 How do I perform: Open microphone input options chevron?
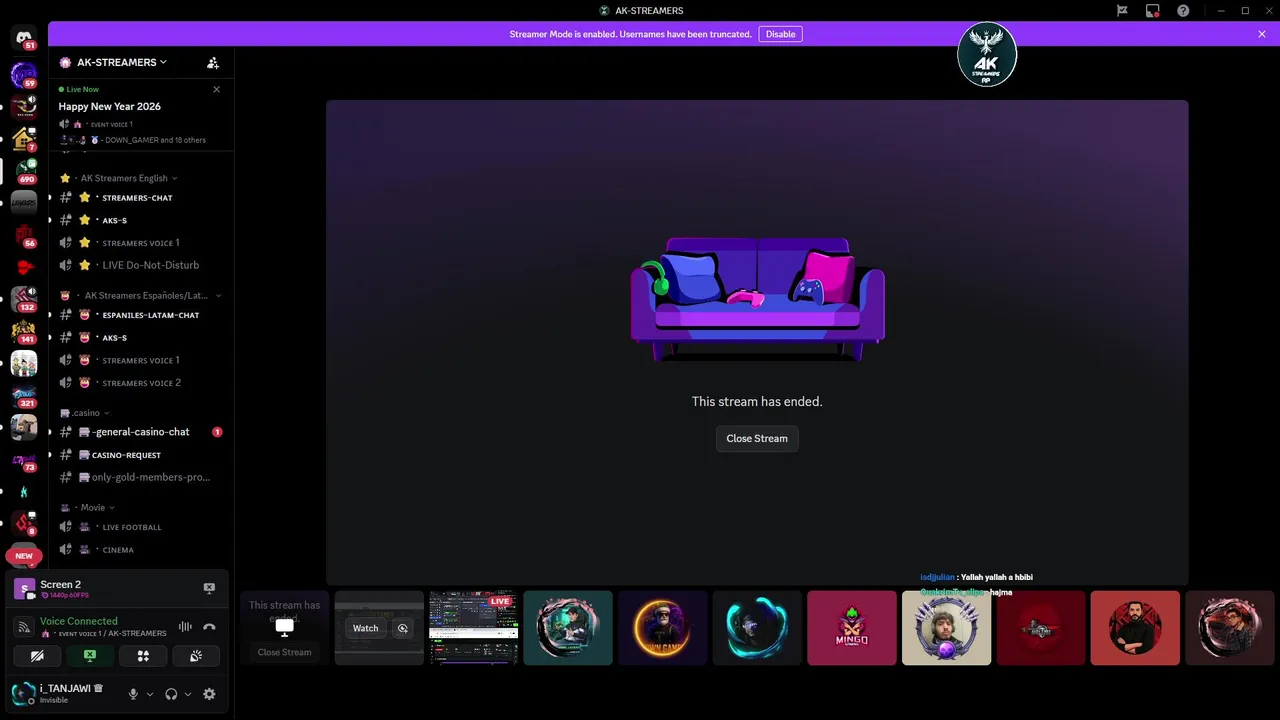[x=150, y=694]
